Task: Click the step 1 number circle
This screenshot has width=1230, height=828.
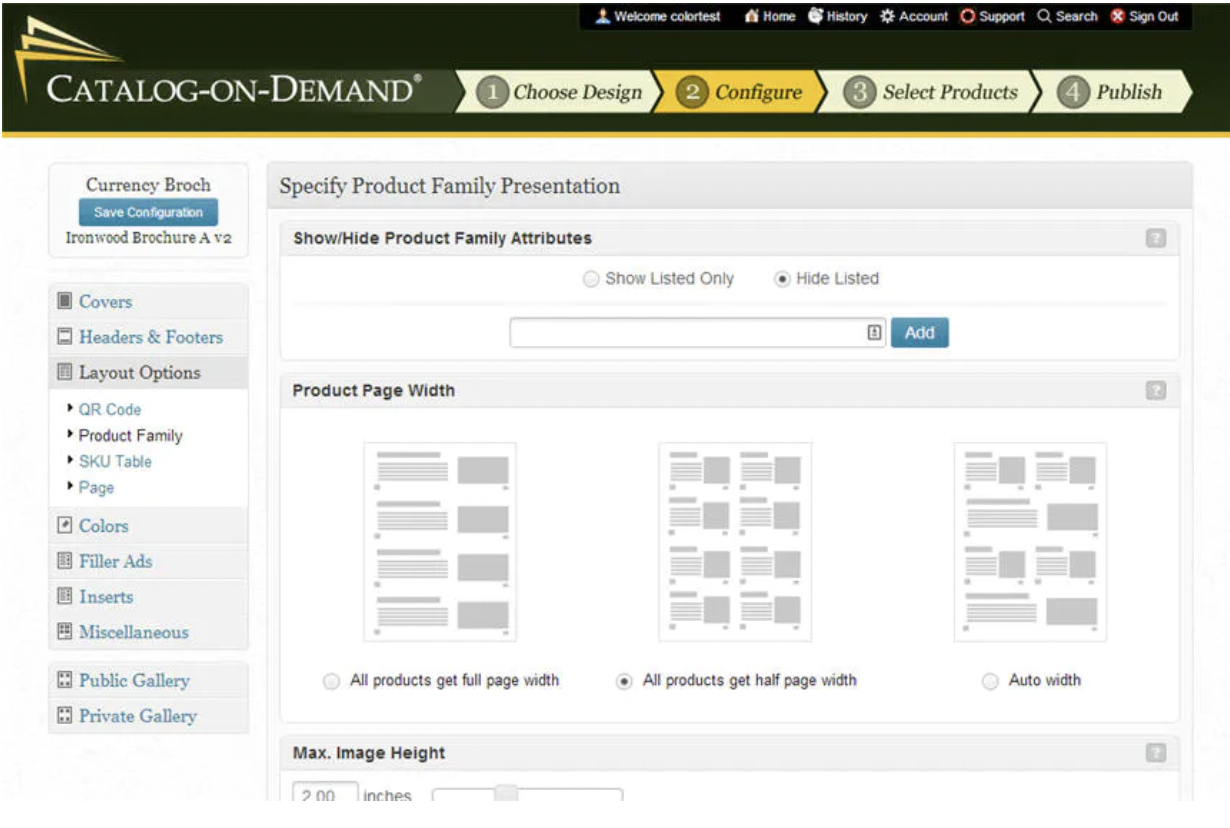Action: pos(492,93)
